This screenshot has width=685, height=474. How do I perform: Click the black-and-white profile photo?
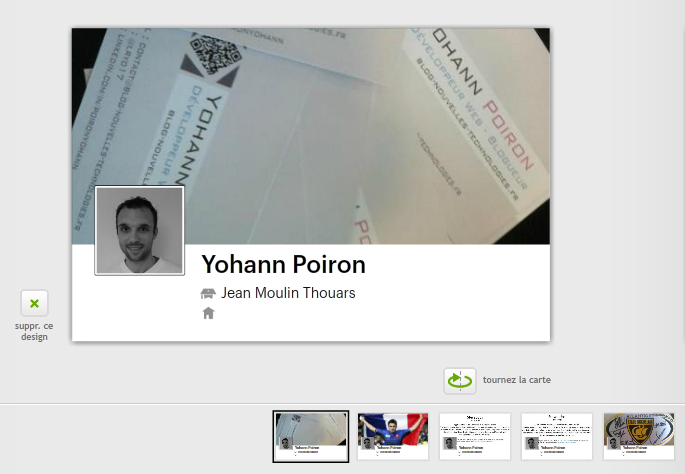139,231
